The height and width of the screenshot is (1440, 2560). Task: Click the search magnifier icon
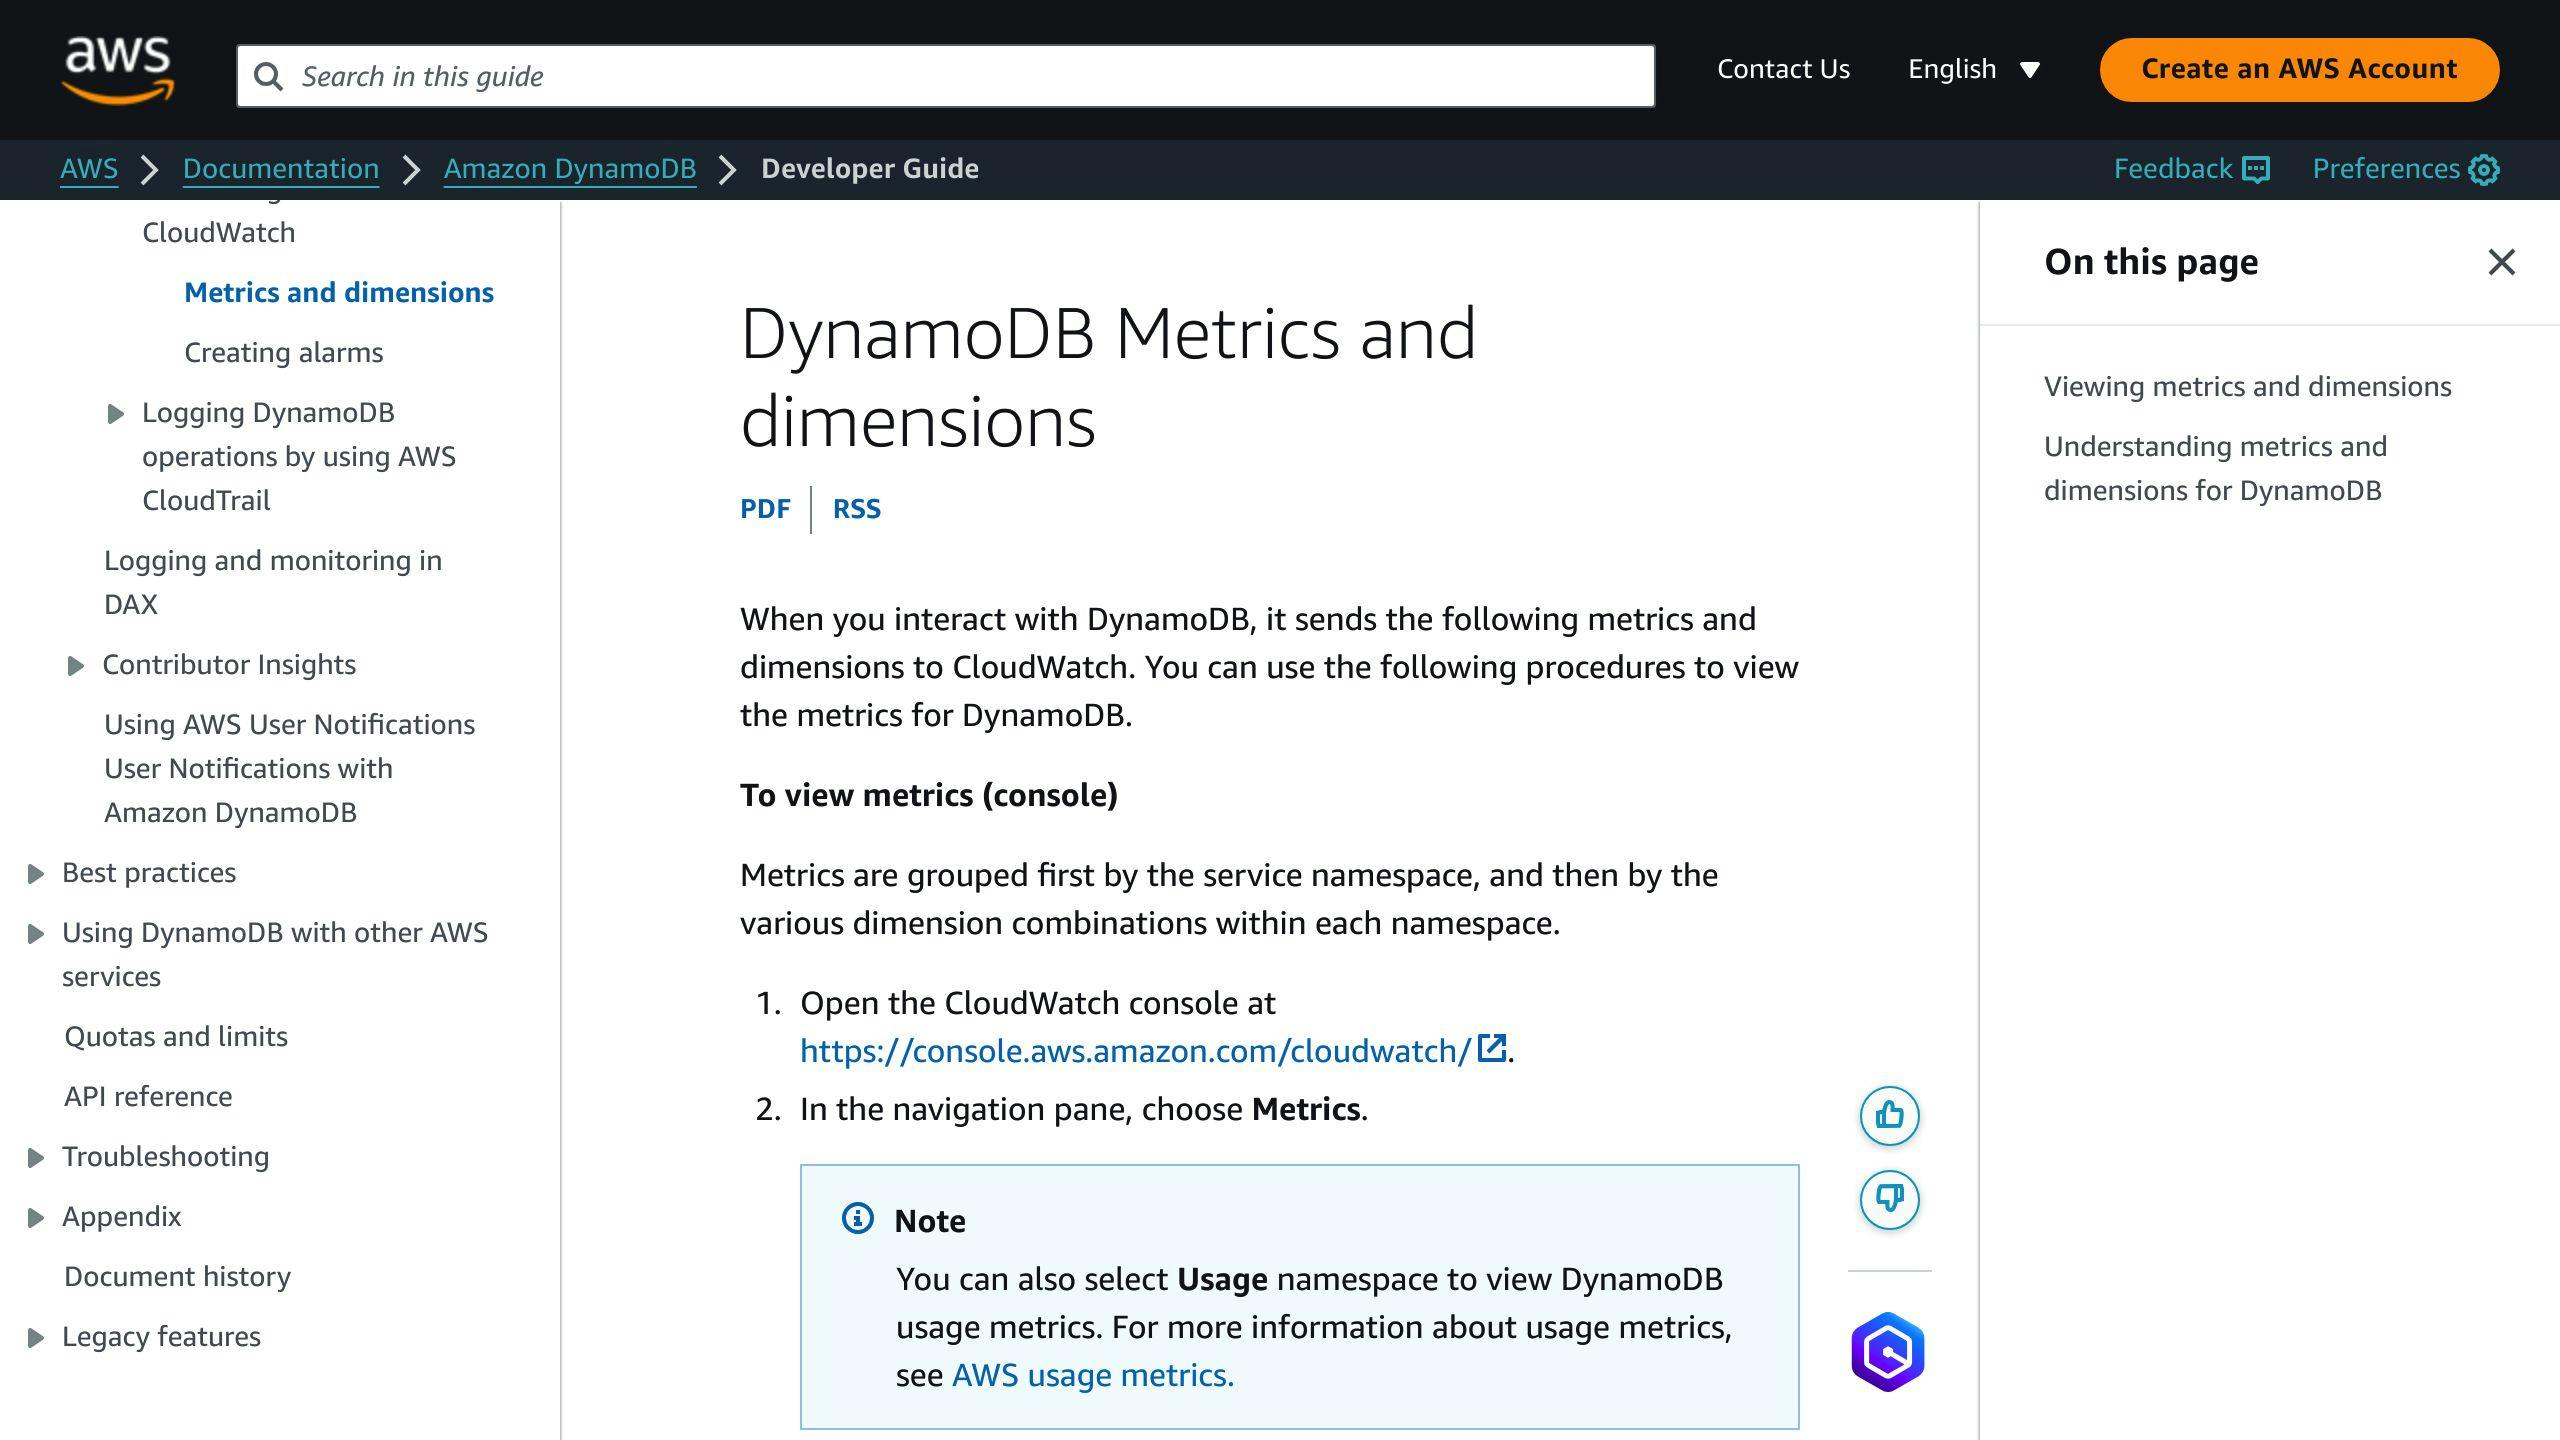tap(268, 76)
